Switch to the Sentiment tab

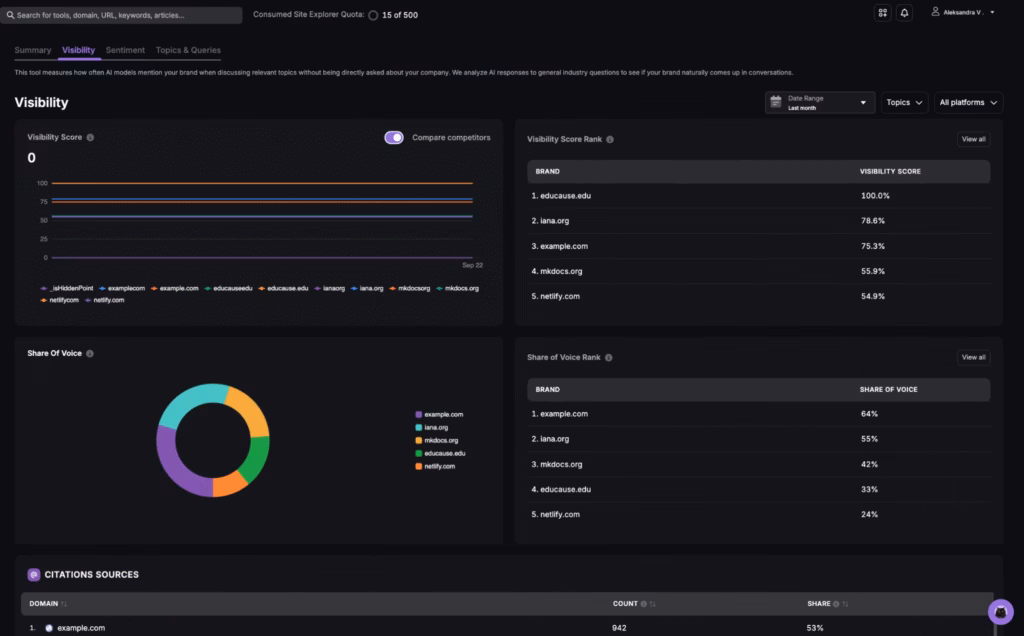point(125,49)
